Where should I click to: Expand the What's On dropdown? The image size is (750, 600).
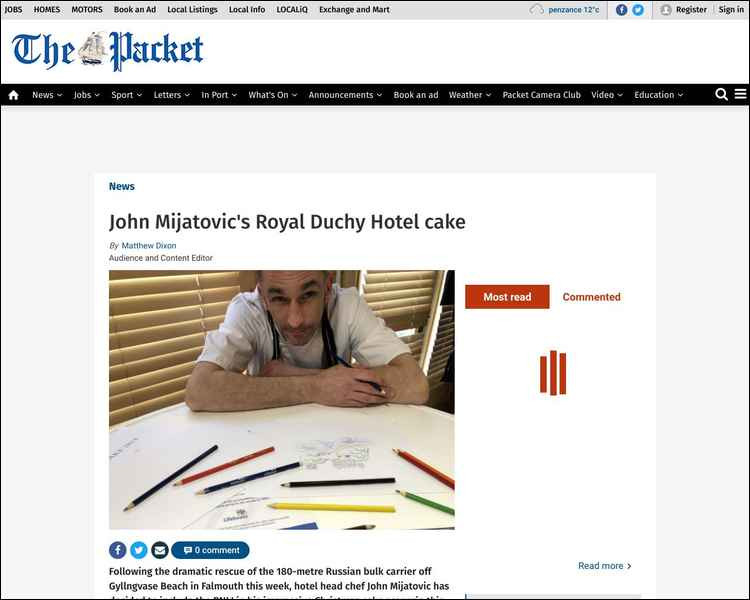[x=273, y=95]
